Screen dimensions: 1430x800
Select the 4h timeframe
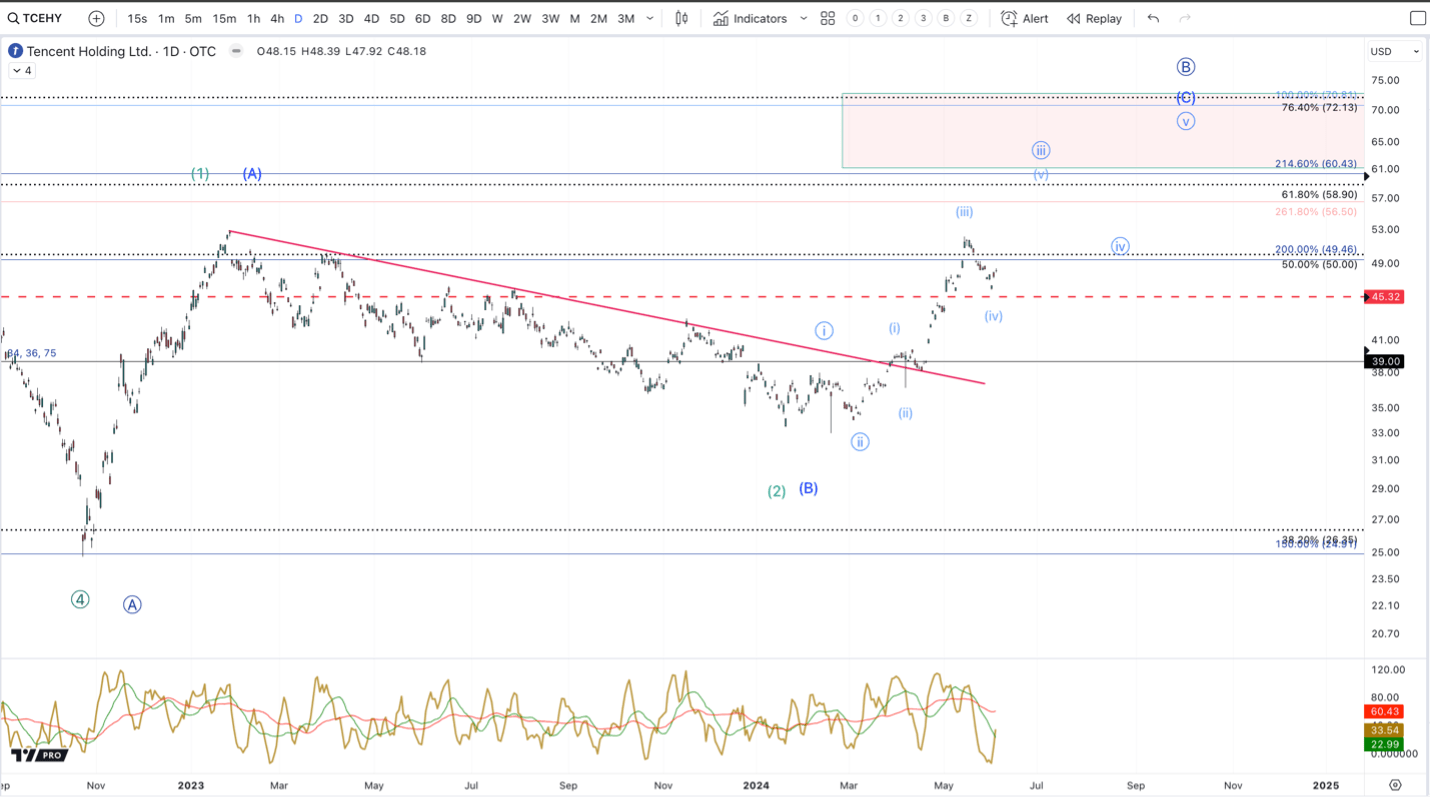click(x=277, y=18)
